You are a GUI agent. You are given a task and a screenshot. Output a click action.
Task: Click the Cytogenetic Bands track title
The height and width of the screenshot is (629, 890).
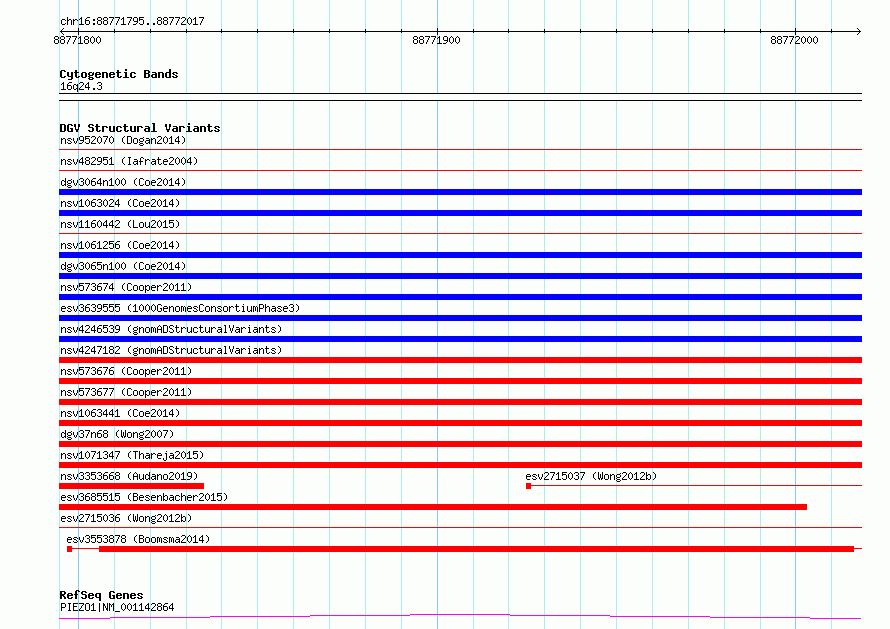[119, 74]
